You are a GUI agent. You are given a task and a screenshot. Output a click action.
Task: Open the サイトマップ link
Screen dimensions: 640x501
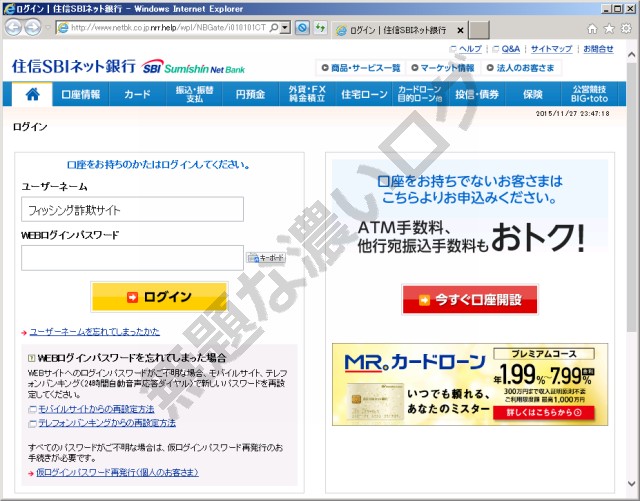click(551, 49)
